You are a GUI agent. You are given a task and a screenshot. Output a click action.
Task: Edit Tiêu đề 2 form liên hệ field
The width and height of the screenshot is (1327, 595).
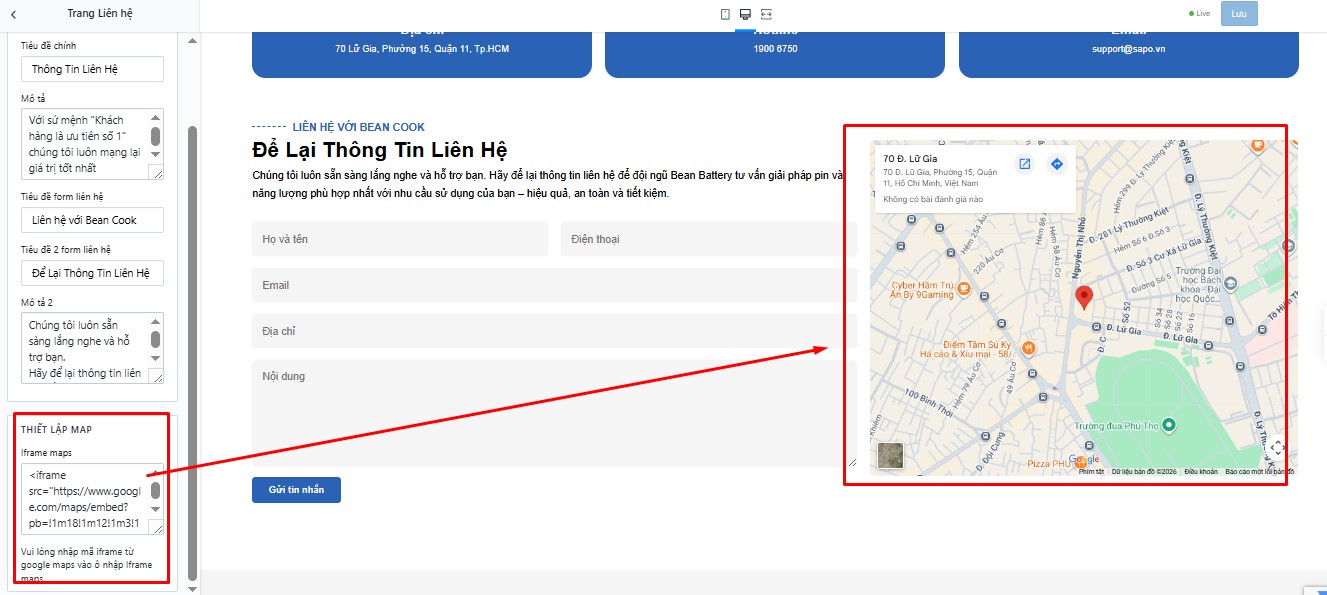click(x=92, y=273)
